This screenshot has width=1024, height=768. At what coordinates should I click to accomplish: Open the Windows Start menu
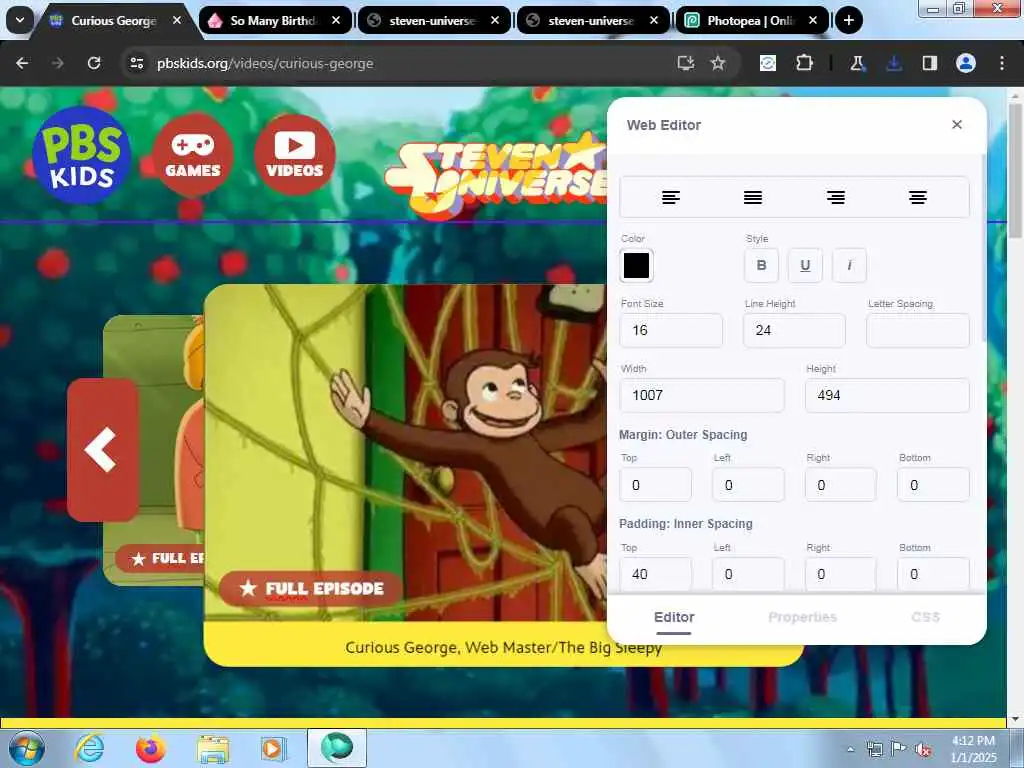tap(26, 749)
